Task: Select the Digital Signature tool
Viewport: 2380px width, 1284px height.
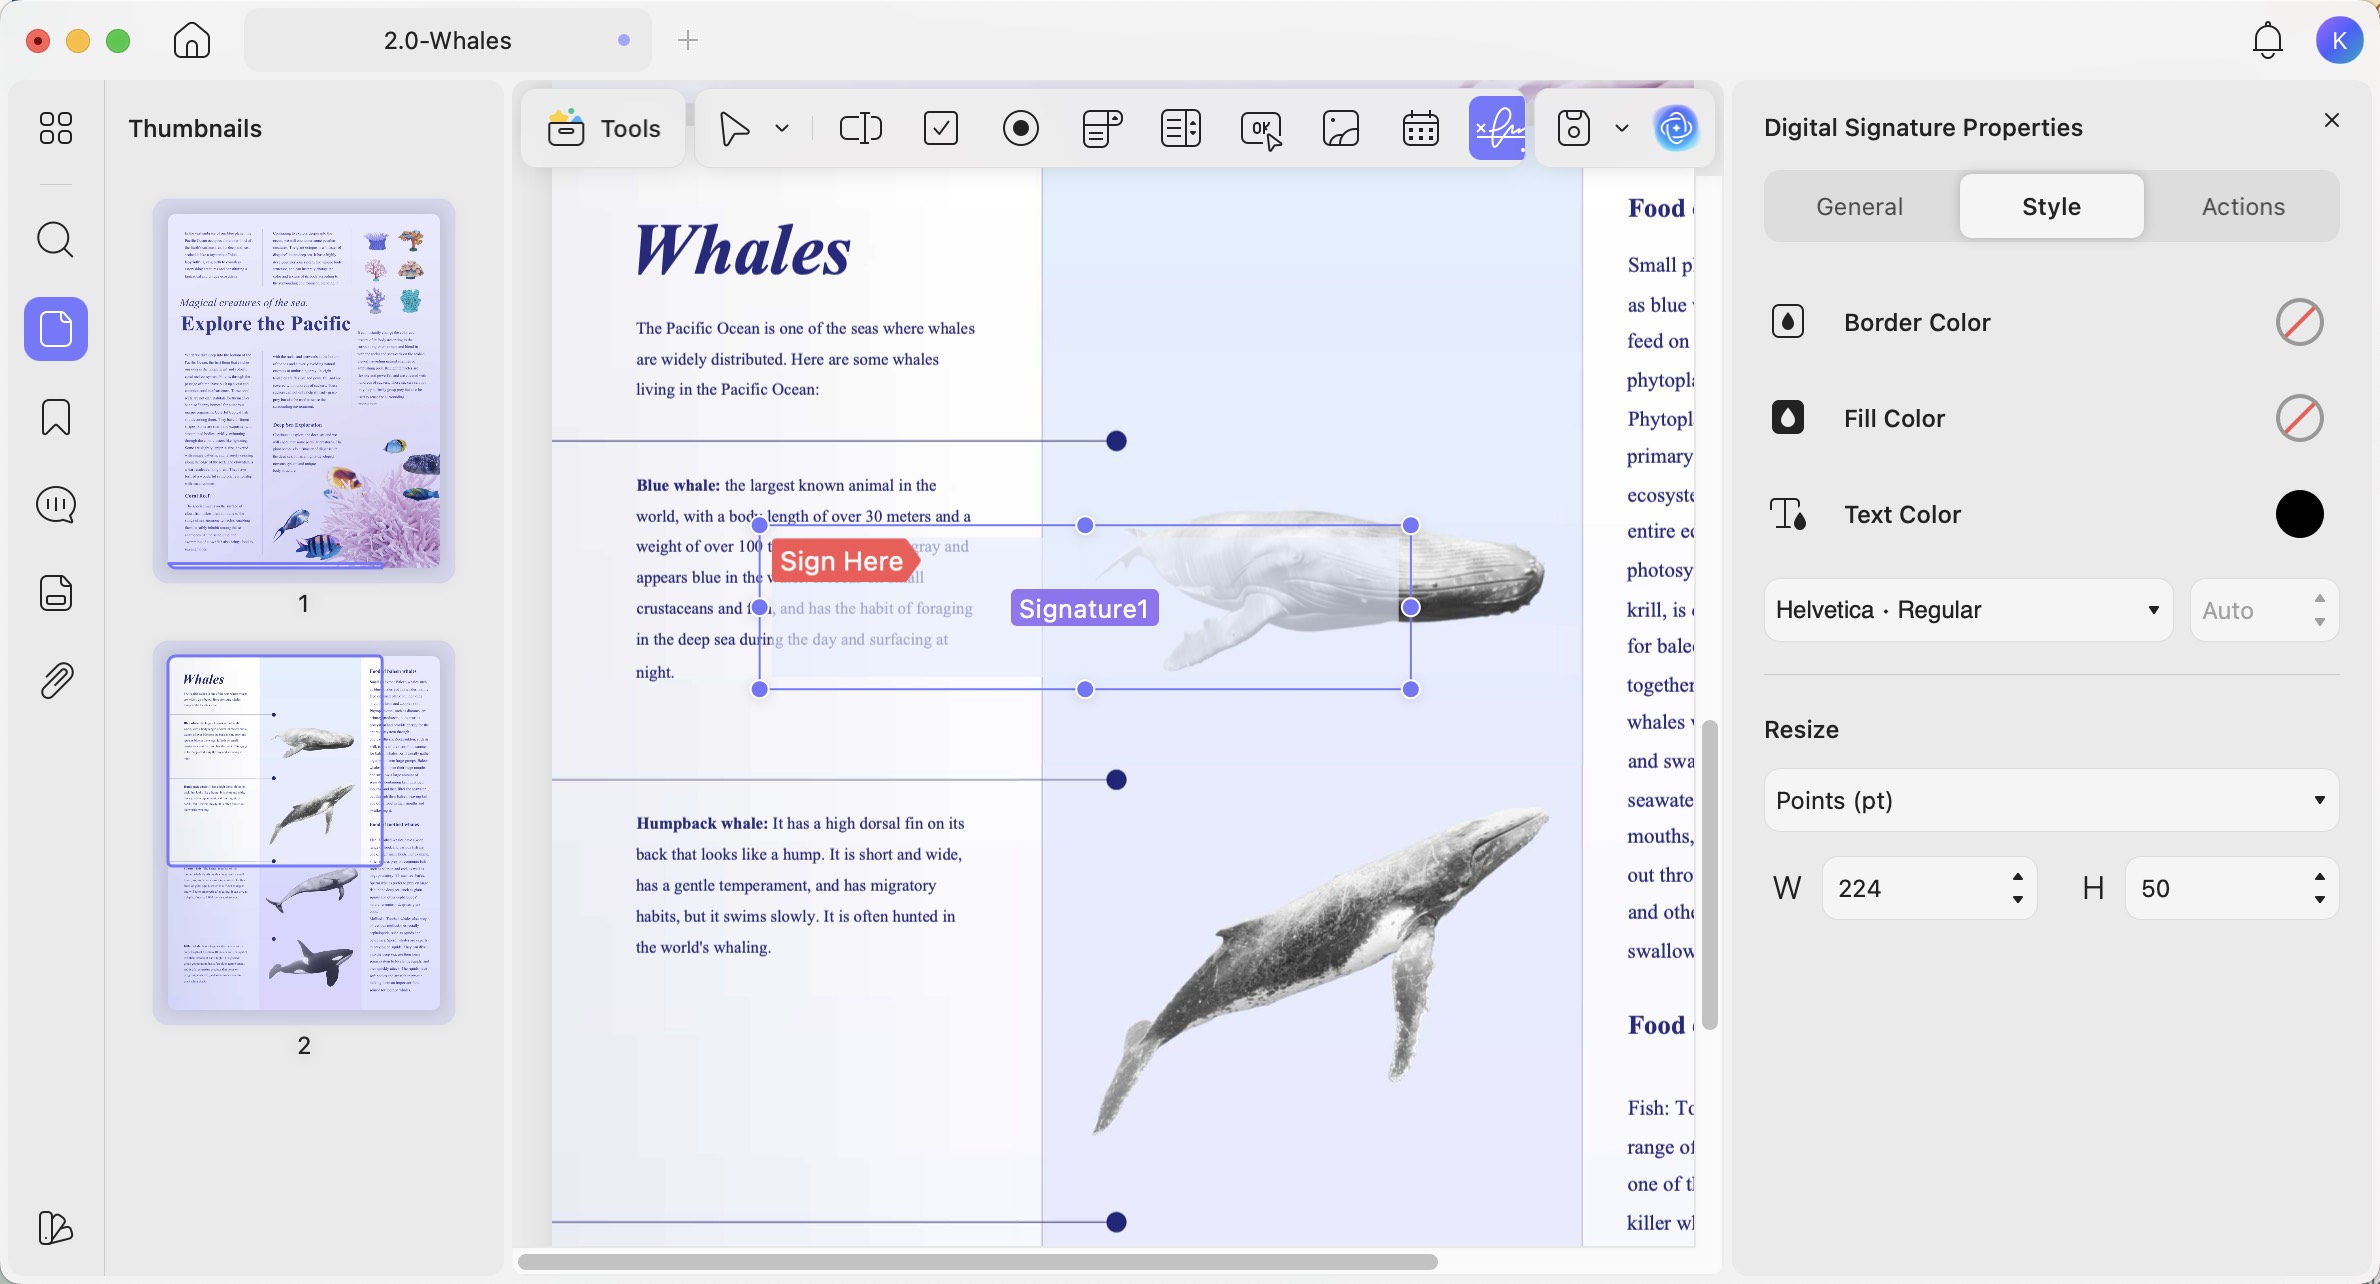Action: (x=1497, y=128)
